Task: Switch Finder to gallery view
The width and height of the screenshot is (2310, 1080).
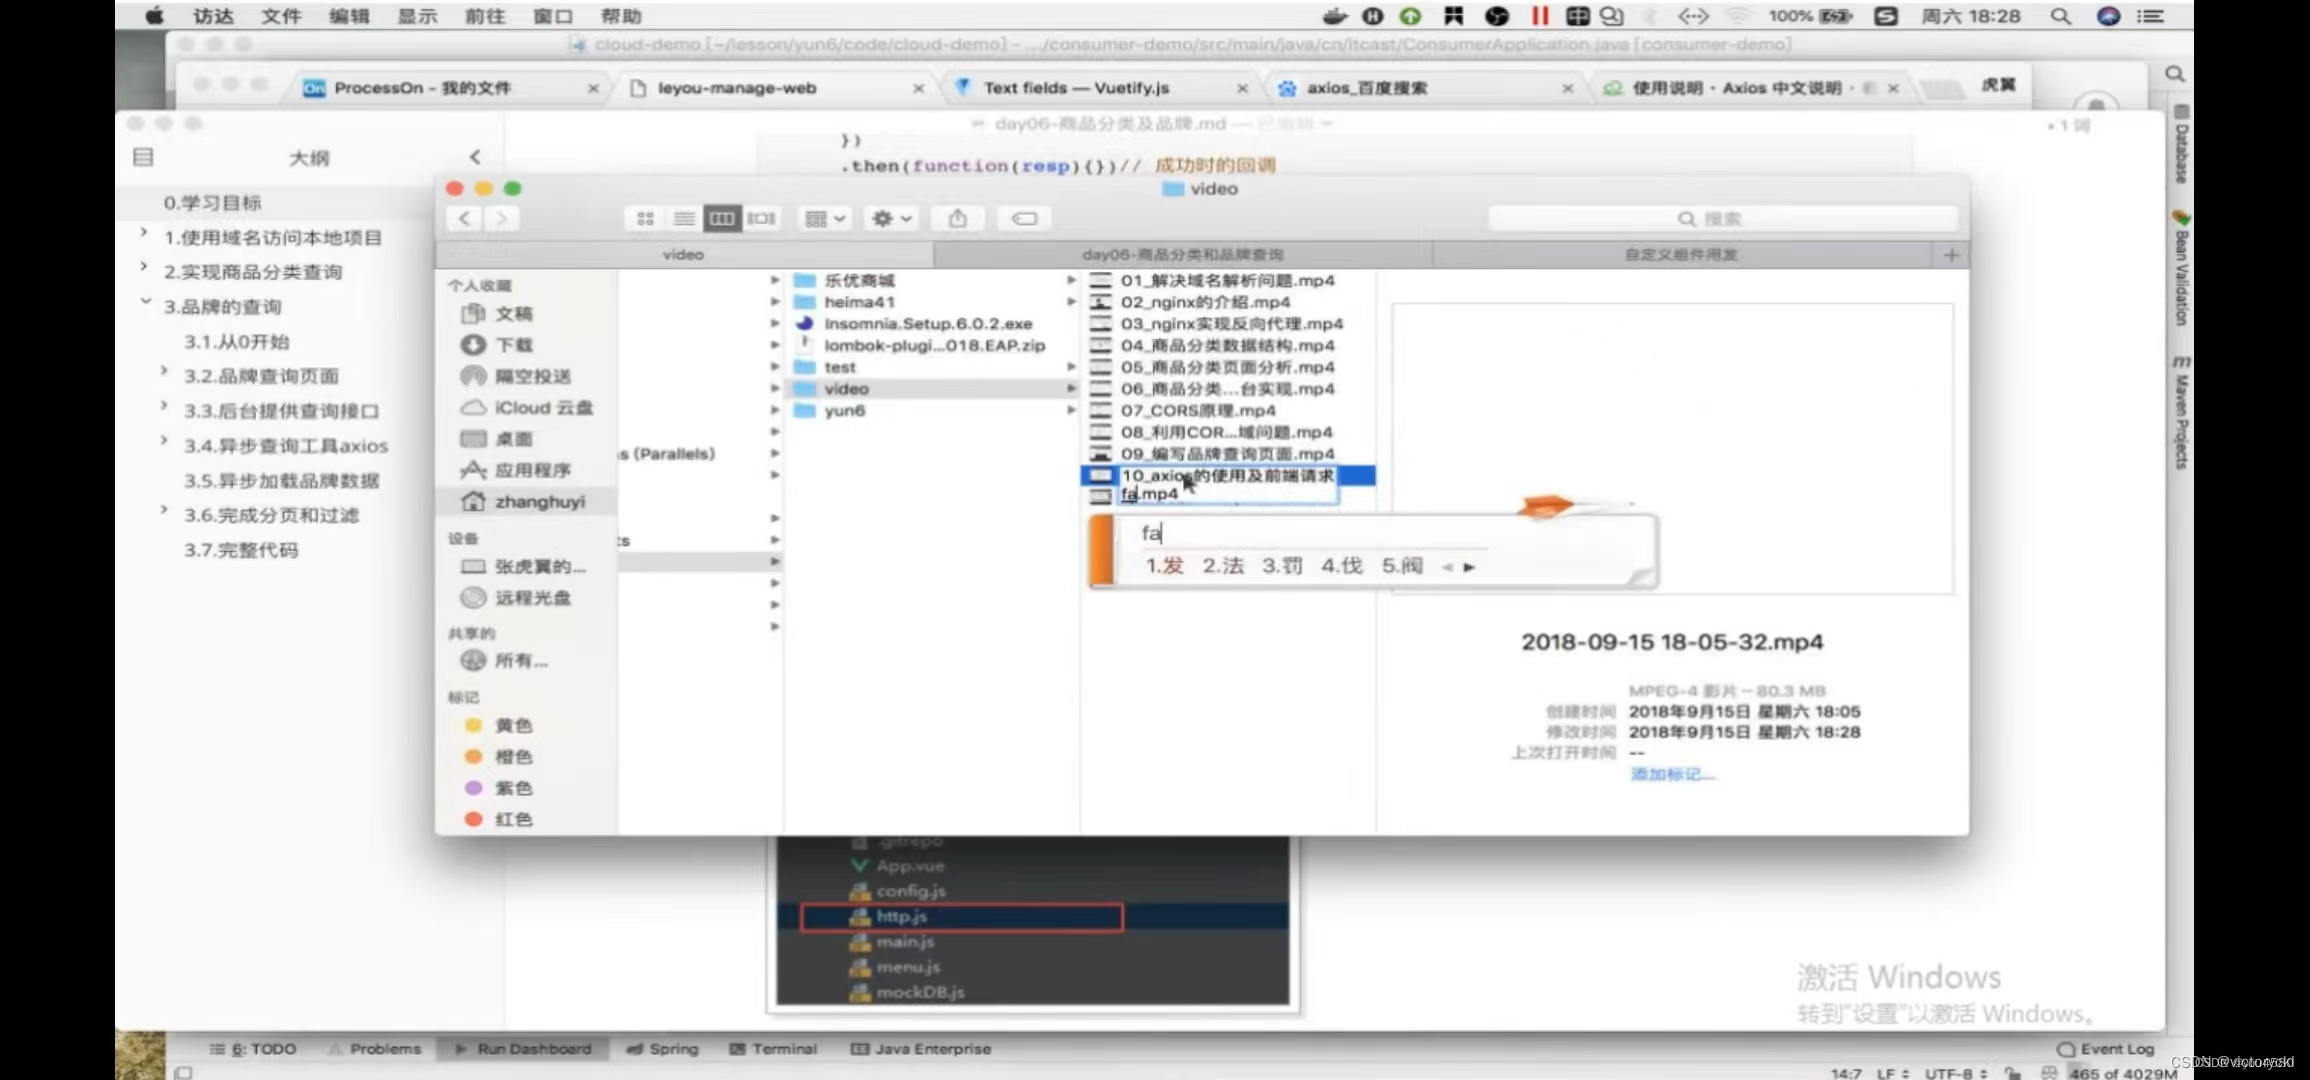Action: point(761,218)
